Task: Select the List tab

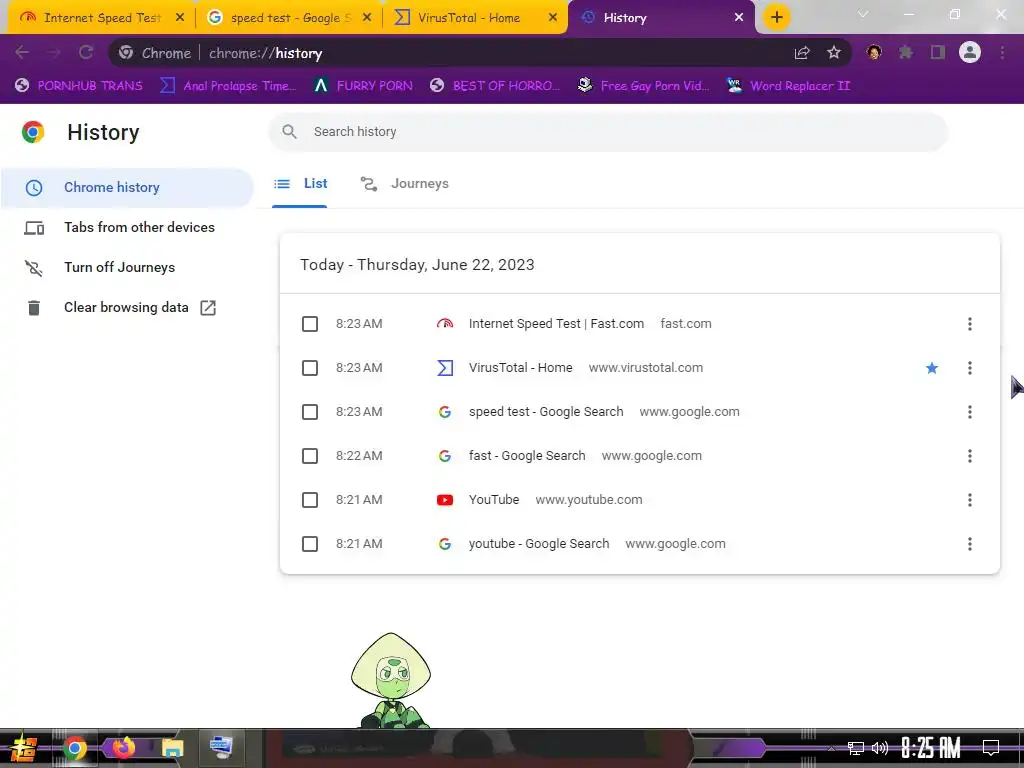Action: 300,184
